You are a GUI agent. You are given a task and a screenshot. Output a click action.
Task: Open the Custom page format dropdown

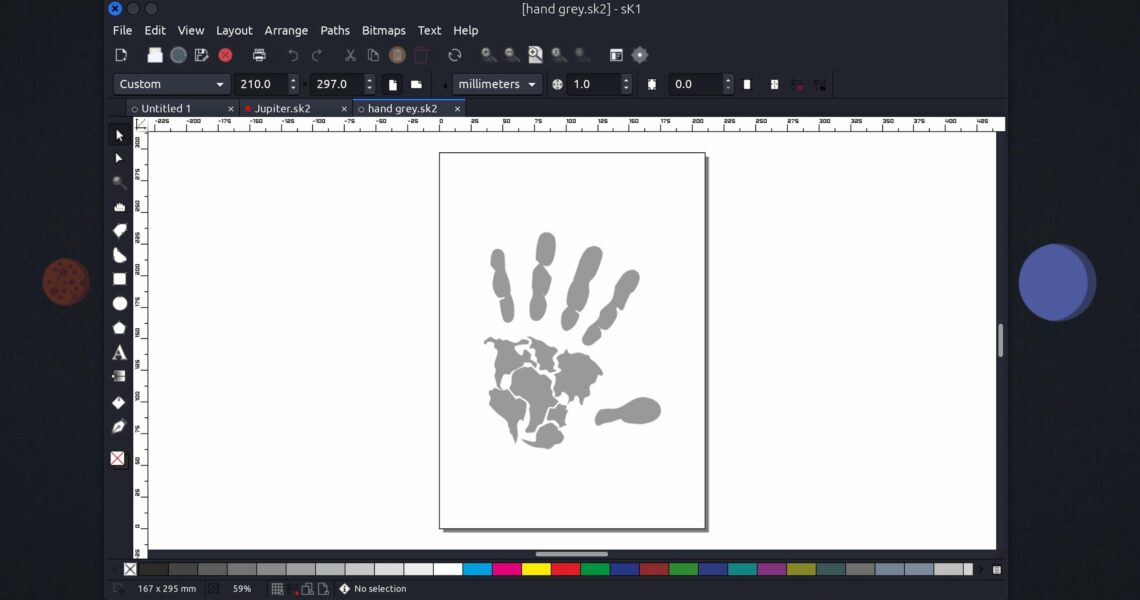click(x=172, y=85)
